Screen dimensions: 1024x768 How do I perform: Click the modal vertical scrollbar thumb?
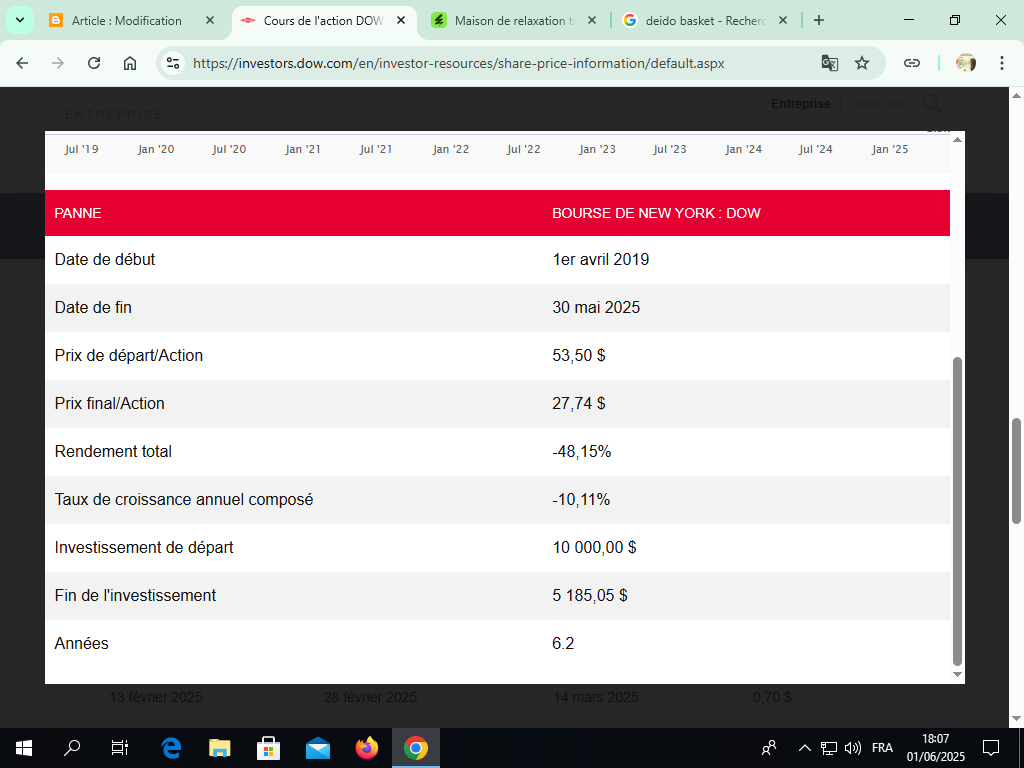[957, 511]
